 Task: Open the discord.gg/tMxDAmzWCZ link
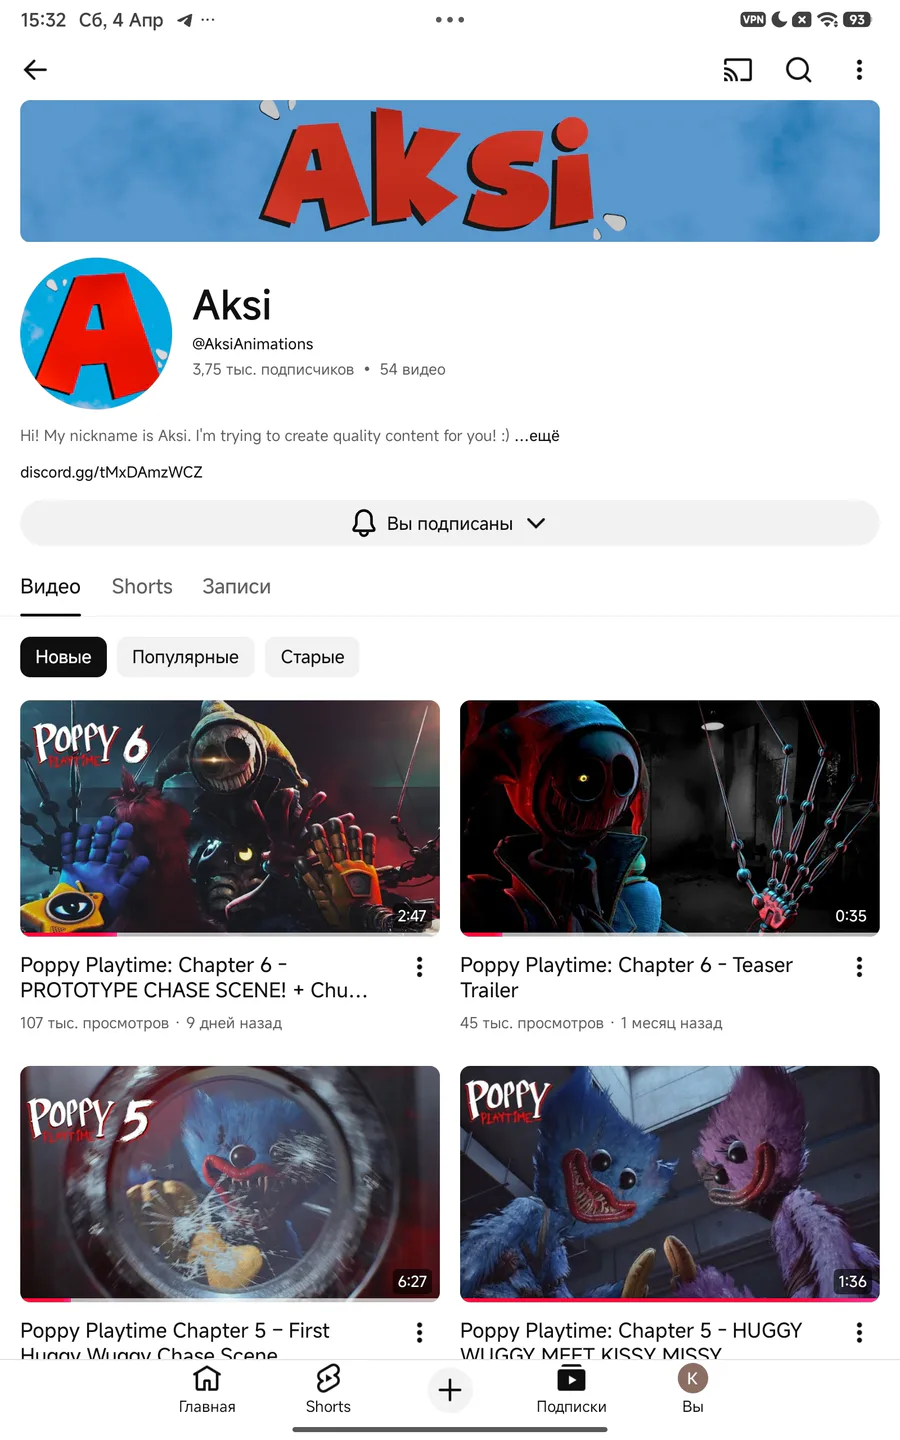(x=111, y=472)
